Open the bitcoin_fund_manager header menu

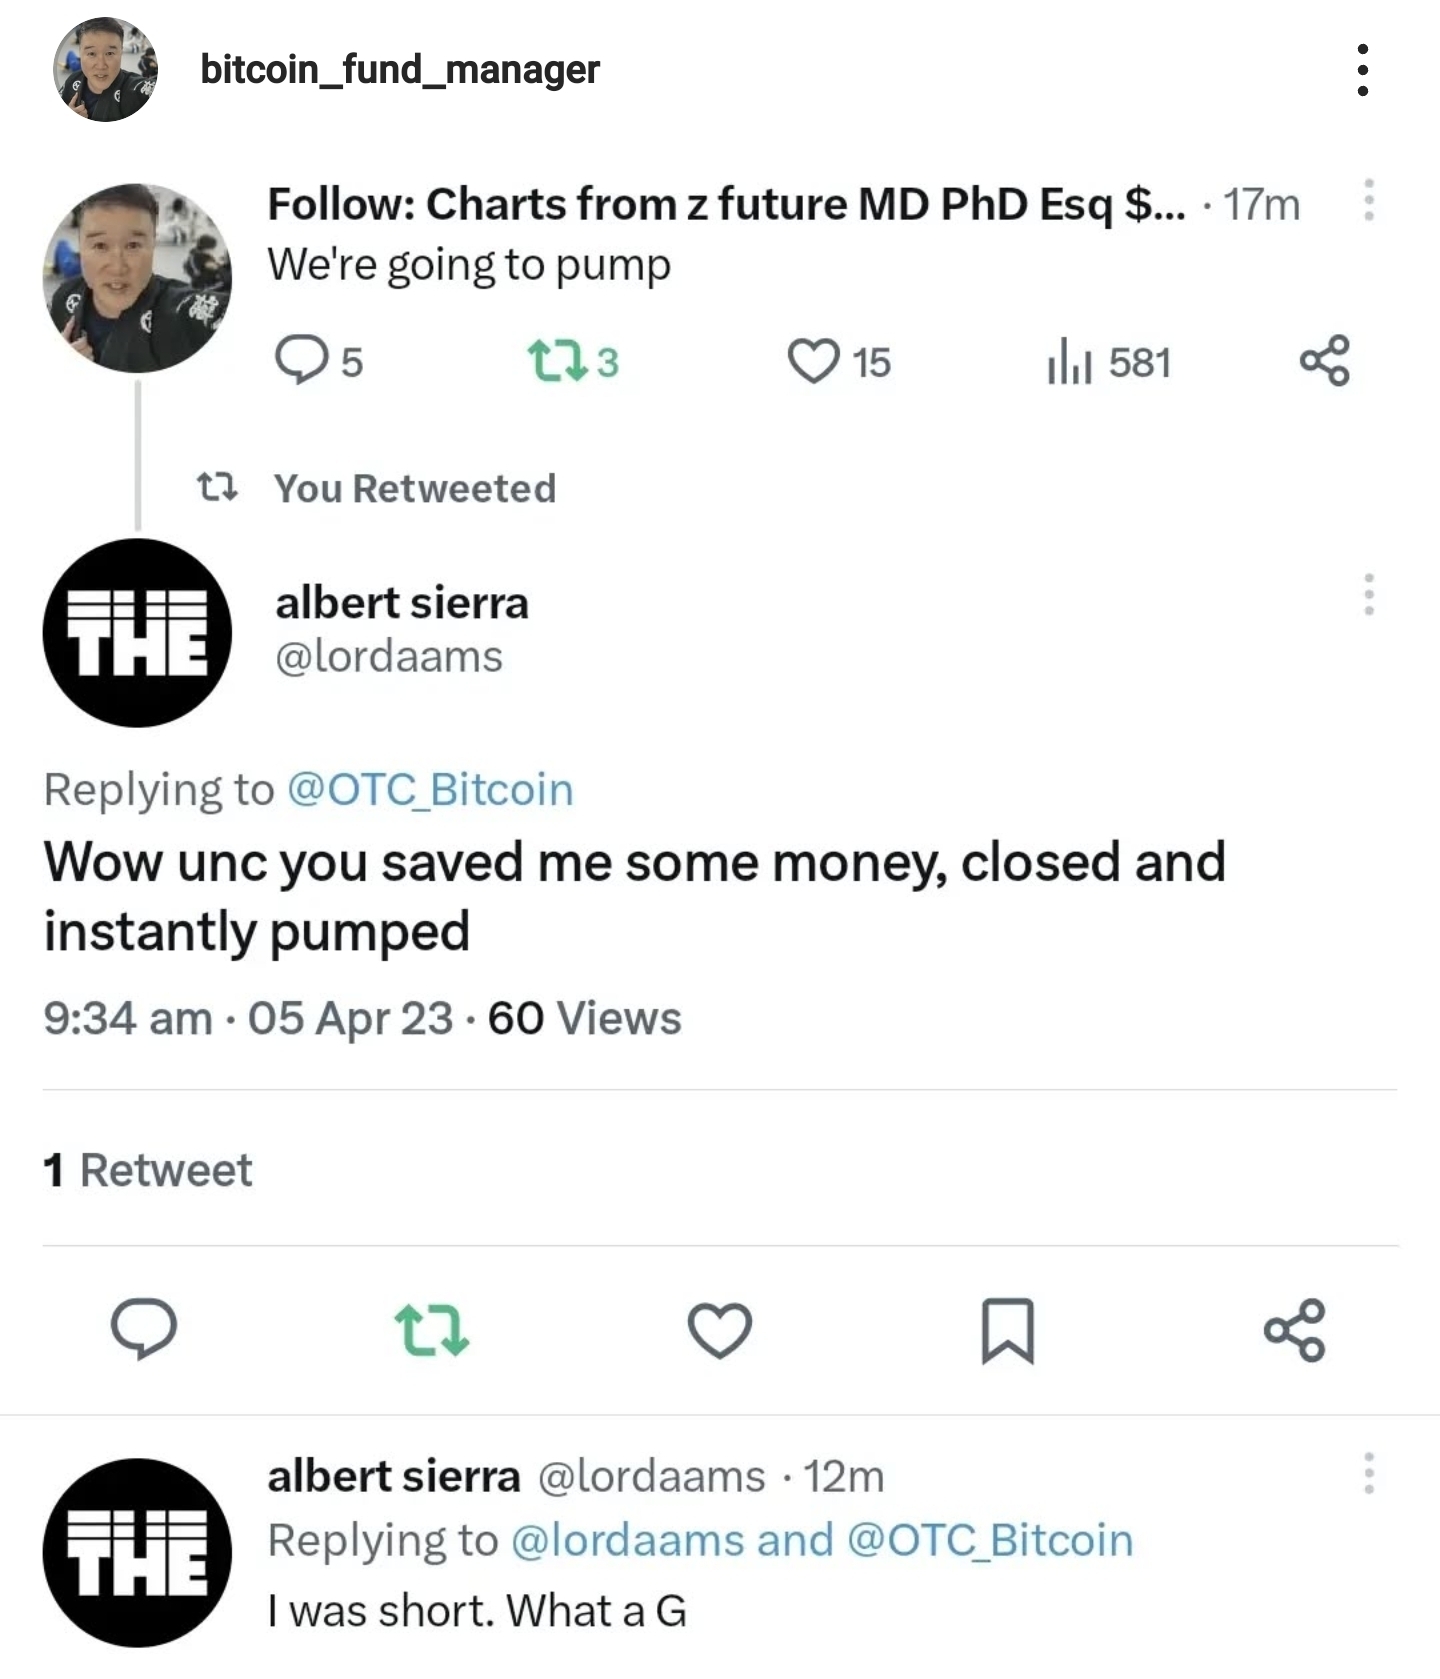(x=1362, y=72)
